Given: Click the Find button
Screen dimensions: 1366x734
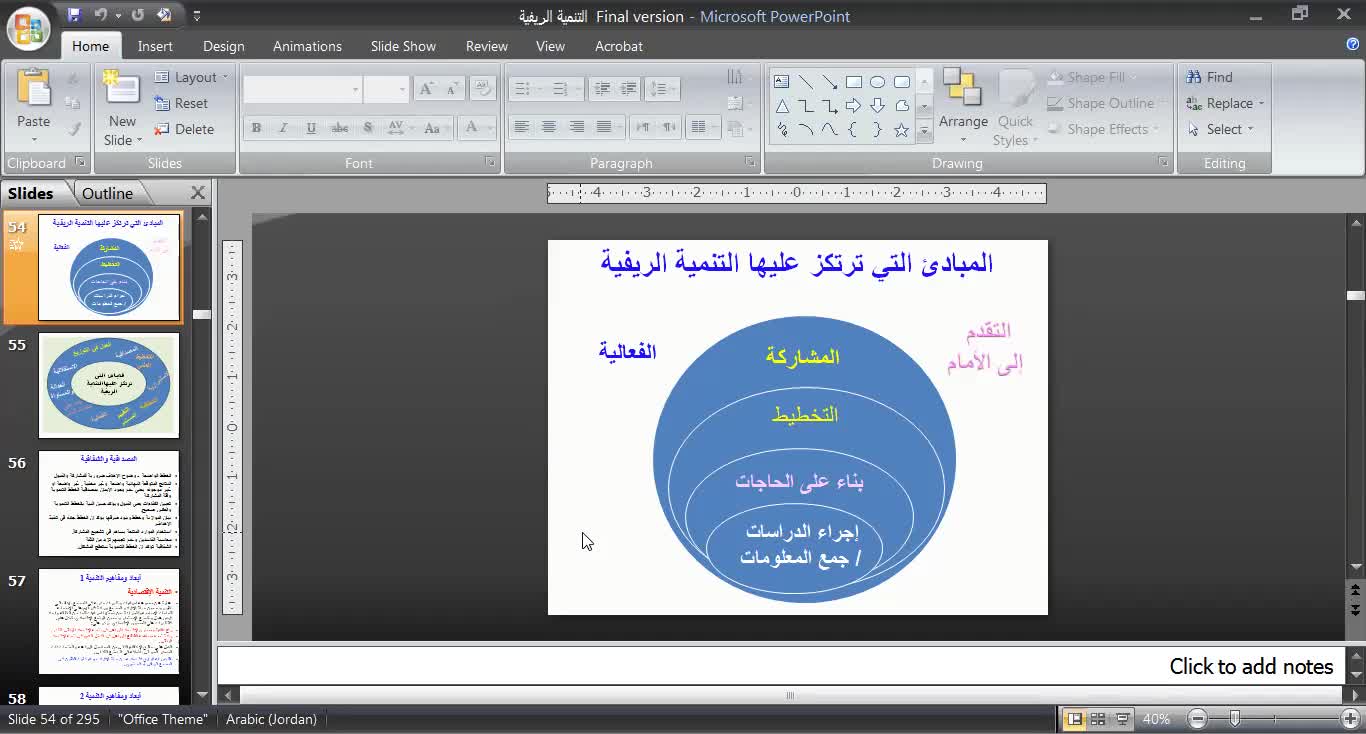Looking at the screenshot, I should click(x=1209, y=77).
